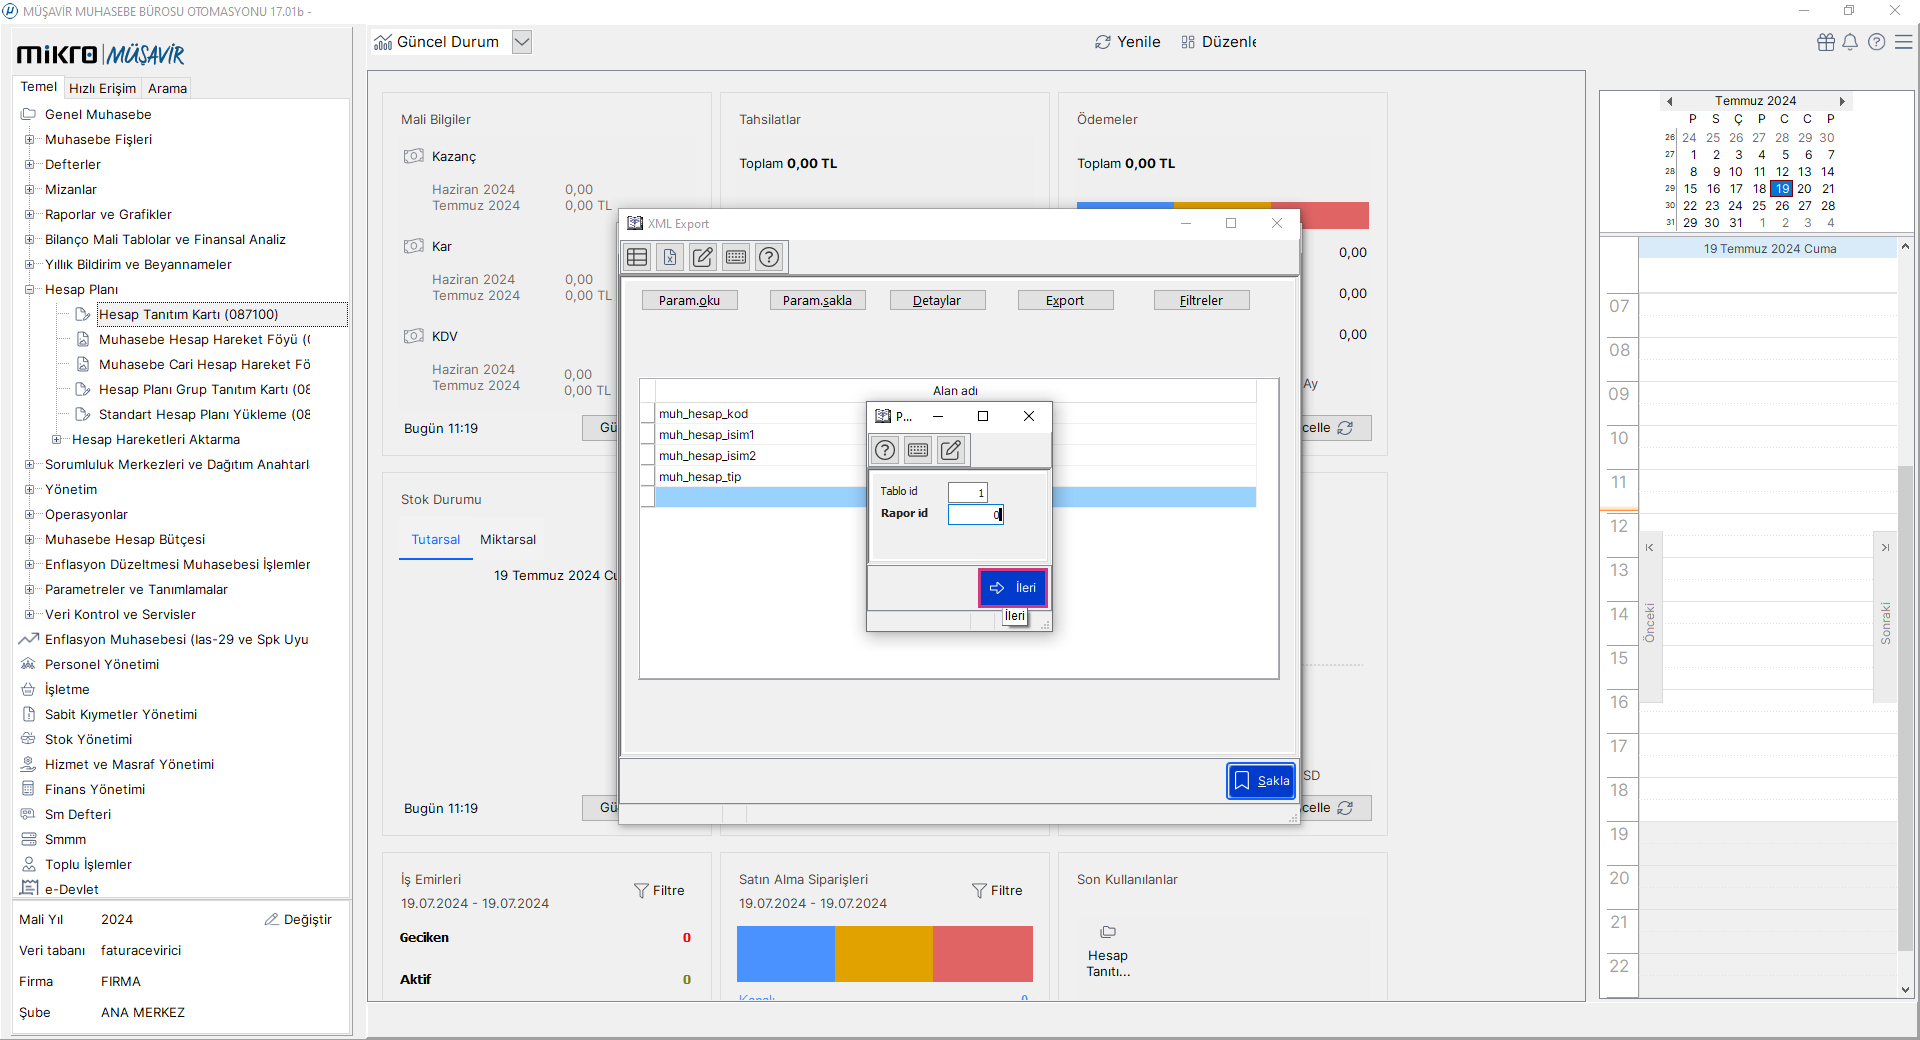1920x1040 pixels.
Task: Click the Önceki side arrow in day view
Action: point(1650,617)
